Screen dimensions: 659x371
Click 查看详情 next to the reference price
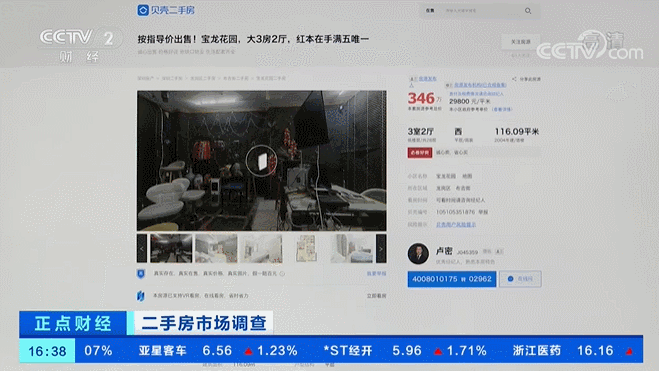pyautogui.click(x=502, y=109)
